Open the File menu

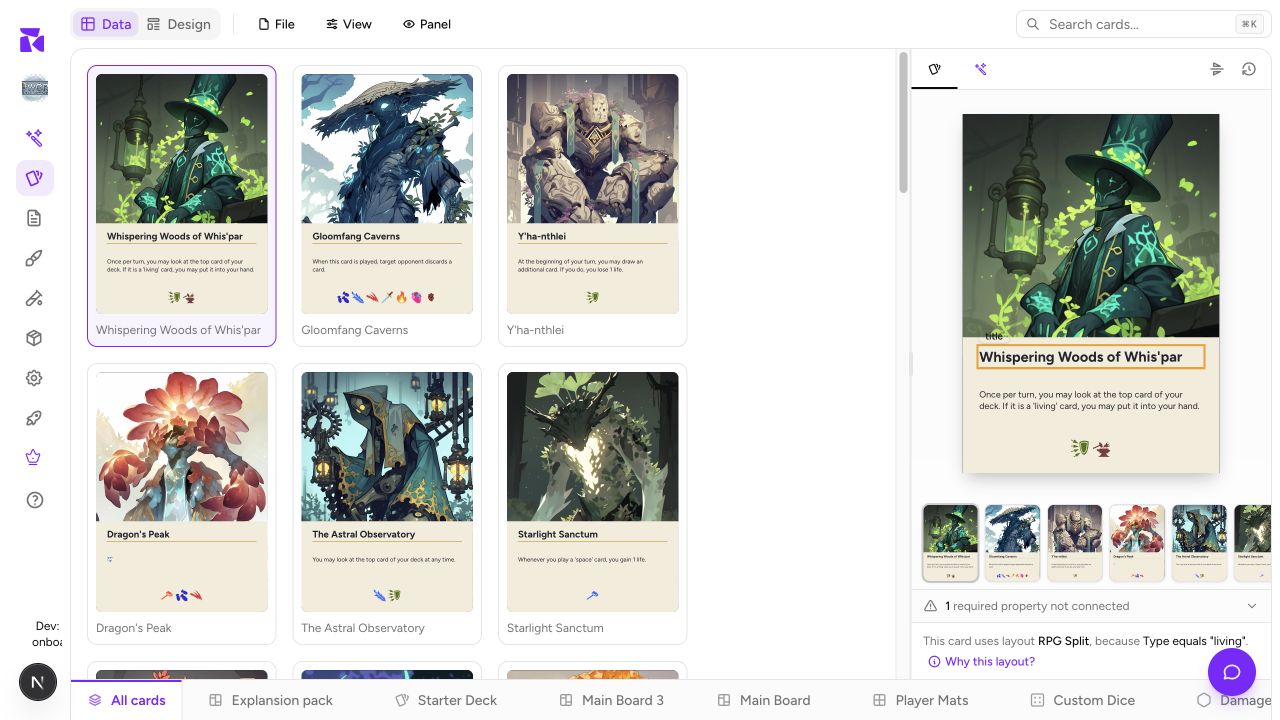(276, 24)
